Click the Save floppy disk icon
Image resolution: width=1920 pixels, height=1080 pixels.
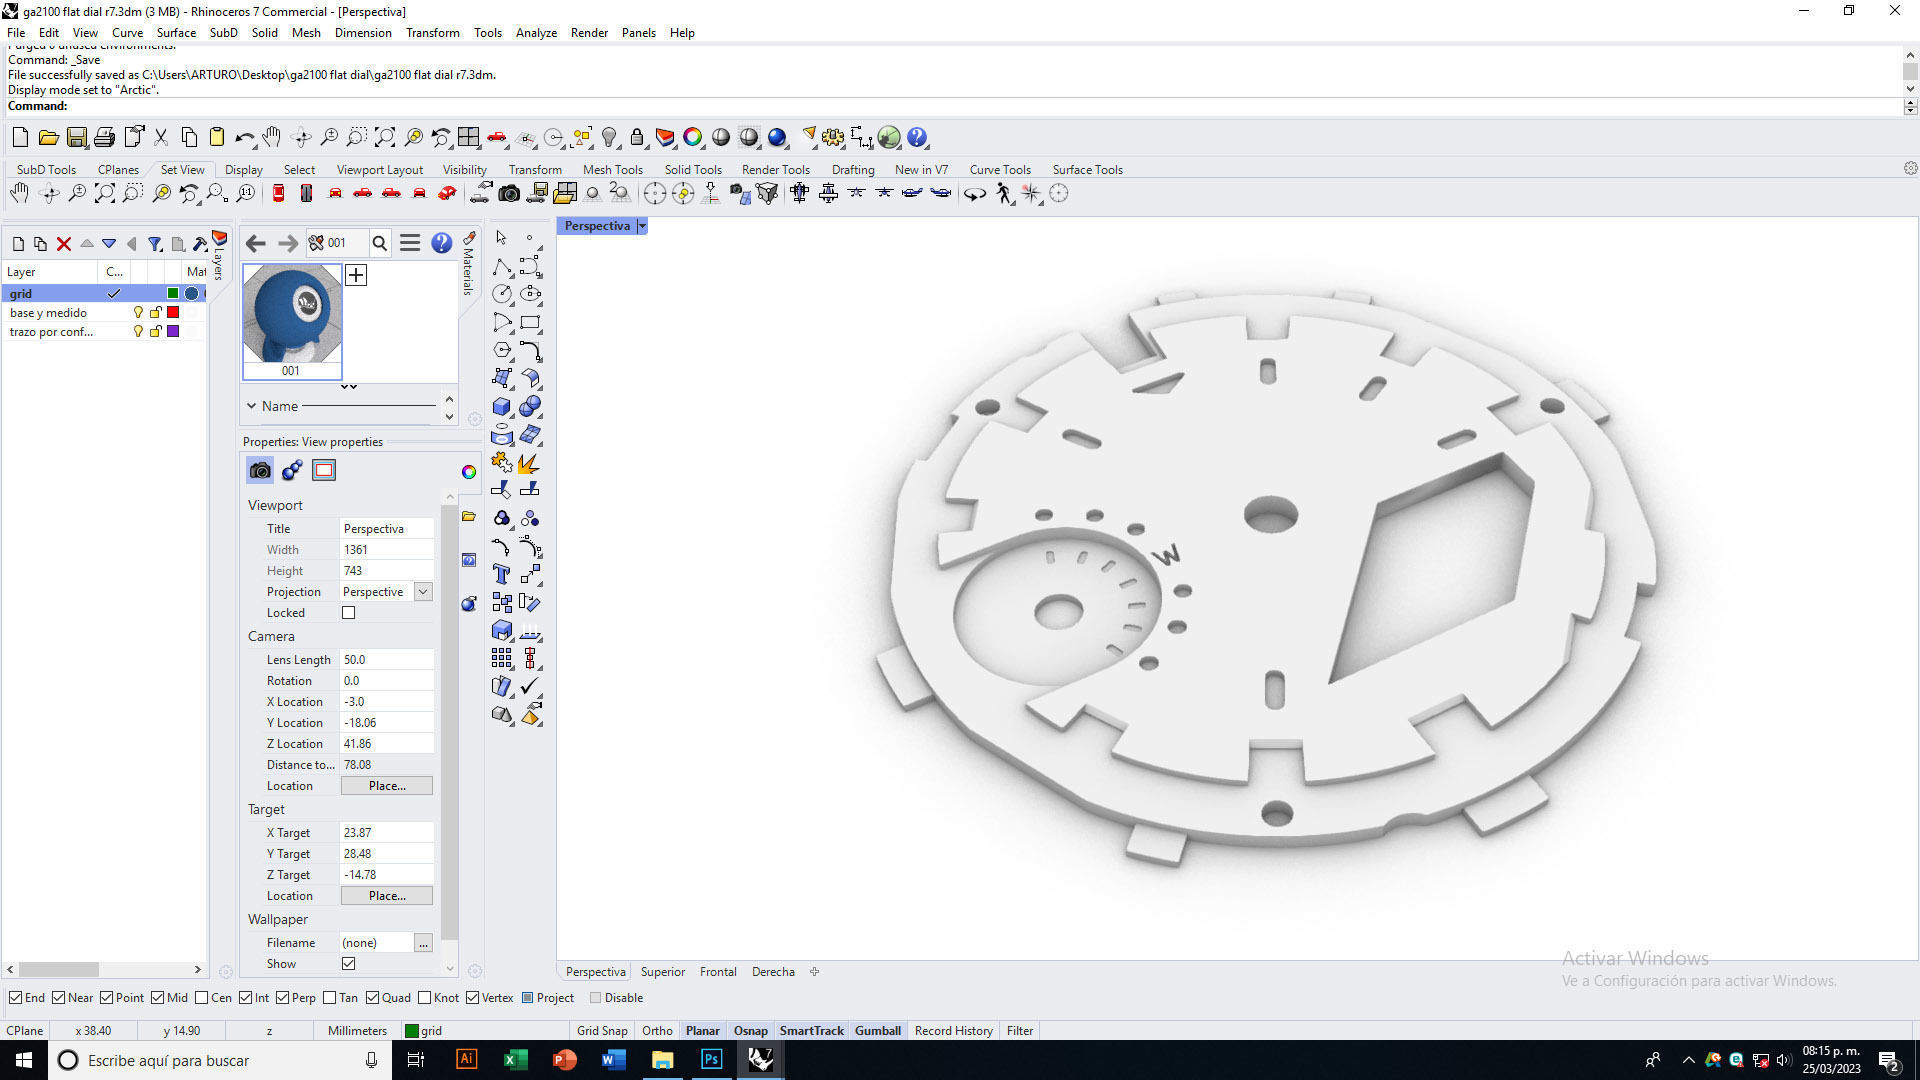point(76,137)
